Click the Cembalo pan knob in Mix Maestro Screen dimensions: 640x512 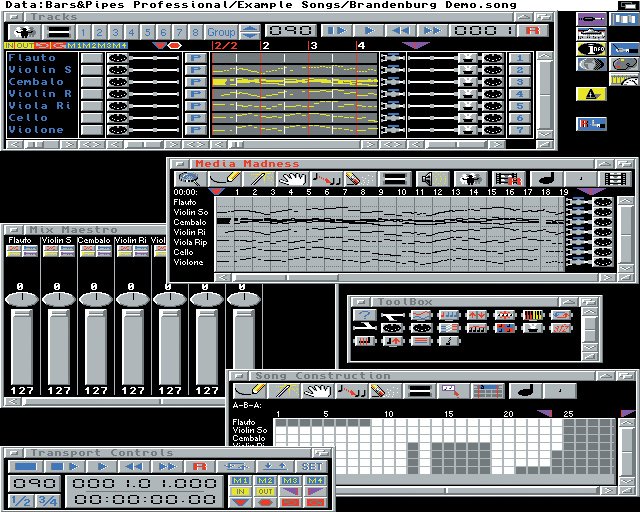tap(96, 299)
